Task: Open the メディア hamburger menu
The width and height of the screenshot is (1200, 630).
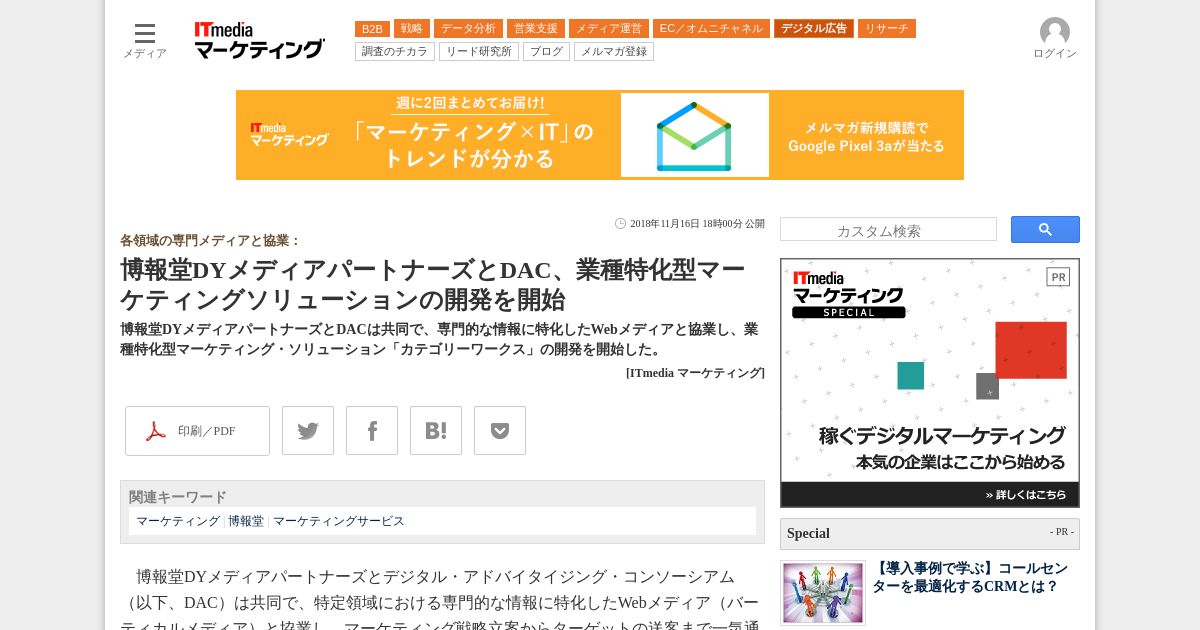Action: (x=145, y=40)
